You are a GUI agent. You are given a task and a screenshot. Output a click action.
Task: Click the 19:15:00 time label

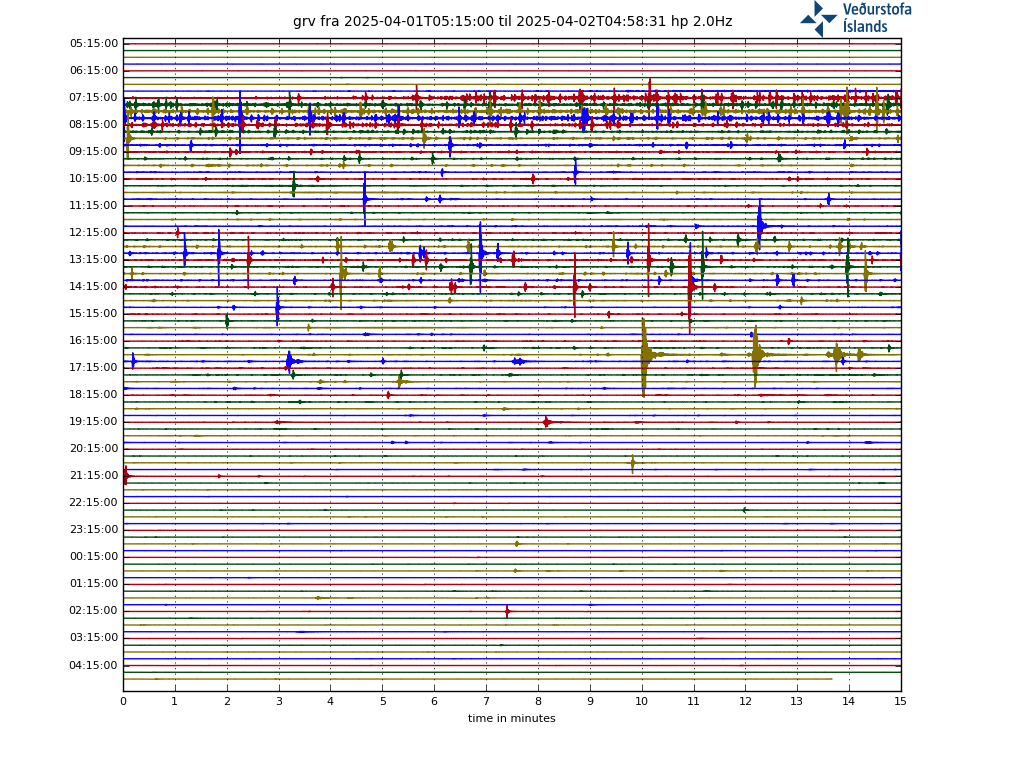pyautogui.click(x=94, y=422)
